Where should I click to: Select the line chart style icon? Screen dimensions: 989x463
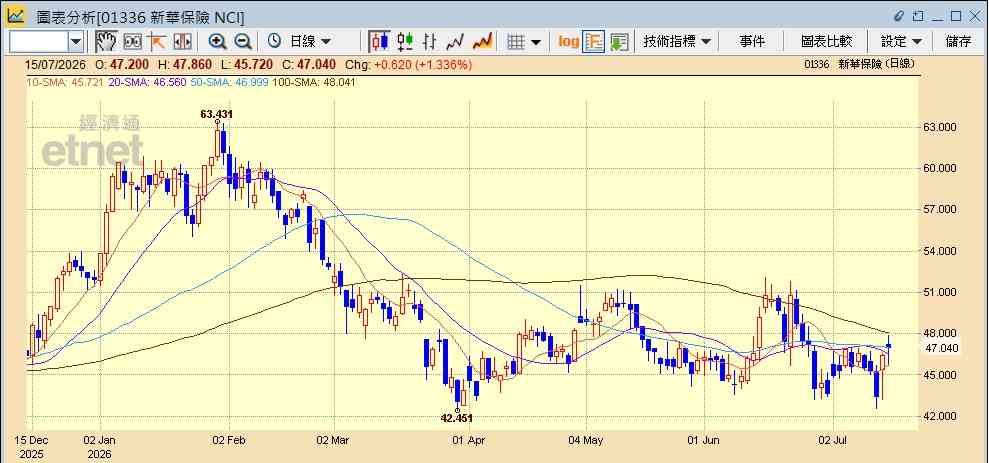(455, 42)
